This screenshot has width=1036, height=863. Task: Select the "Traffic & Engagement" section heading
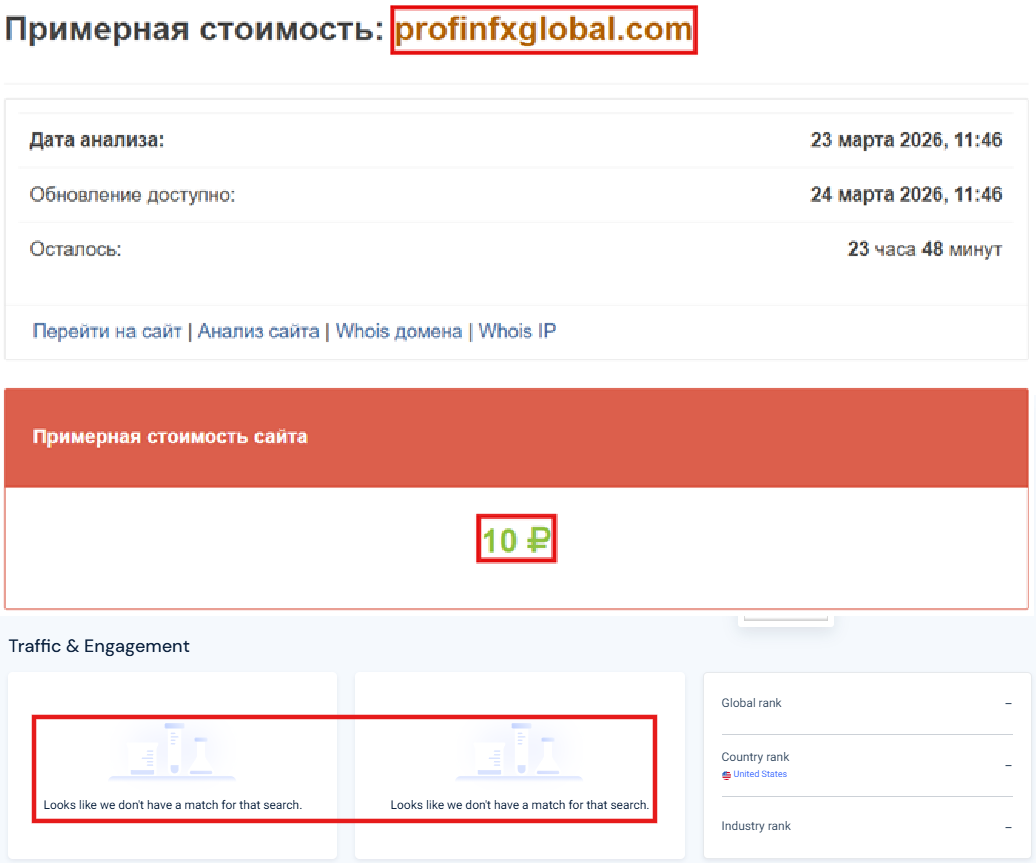[97, 646]
